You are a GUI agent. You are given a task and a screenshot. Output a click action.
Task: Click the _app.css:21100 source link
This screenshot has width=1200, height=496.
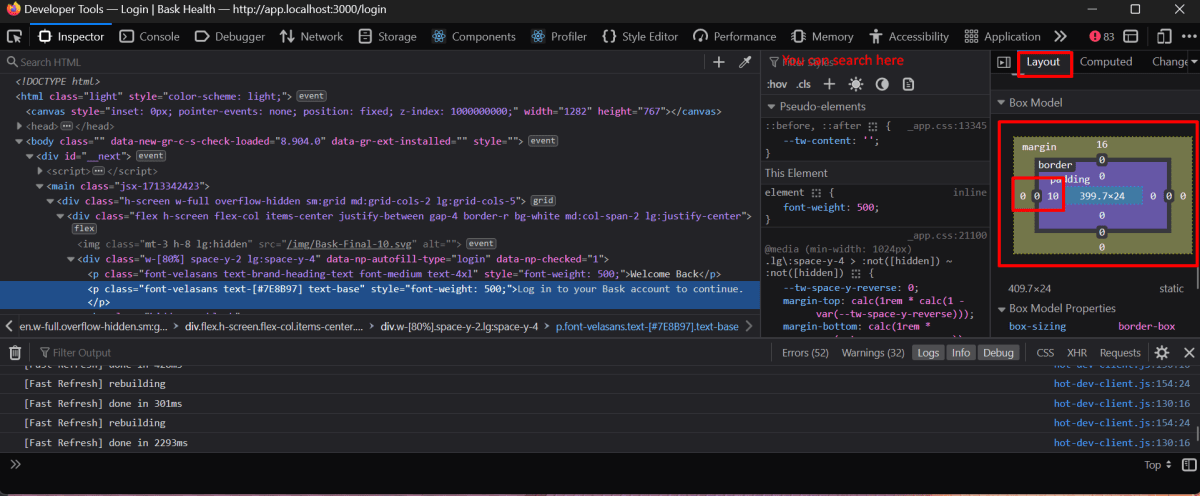coord(947,236)
